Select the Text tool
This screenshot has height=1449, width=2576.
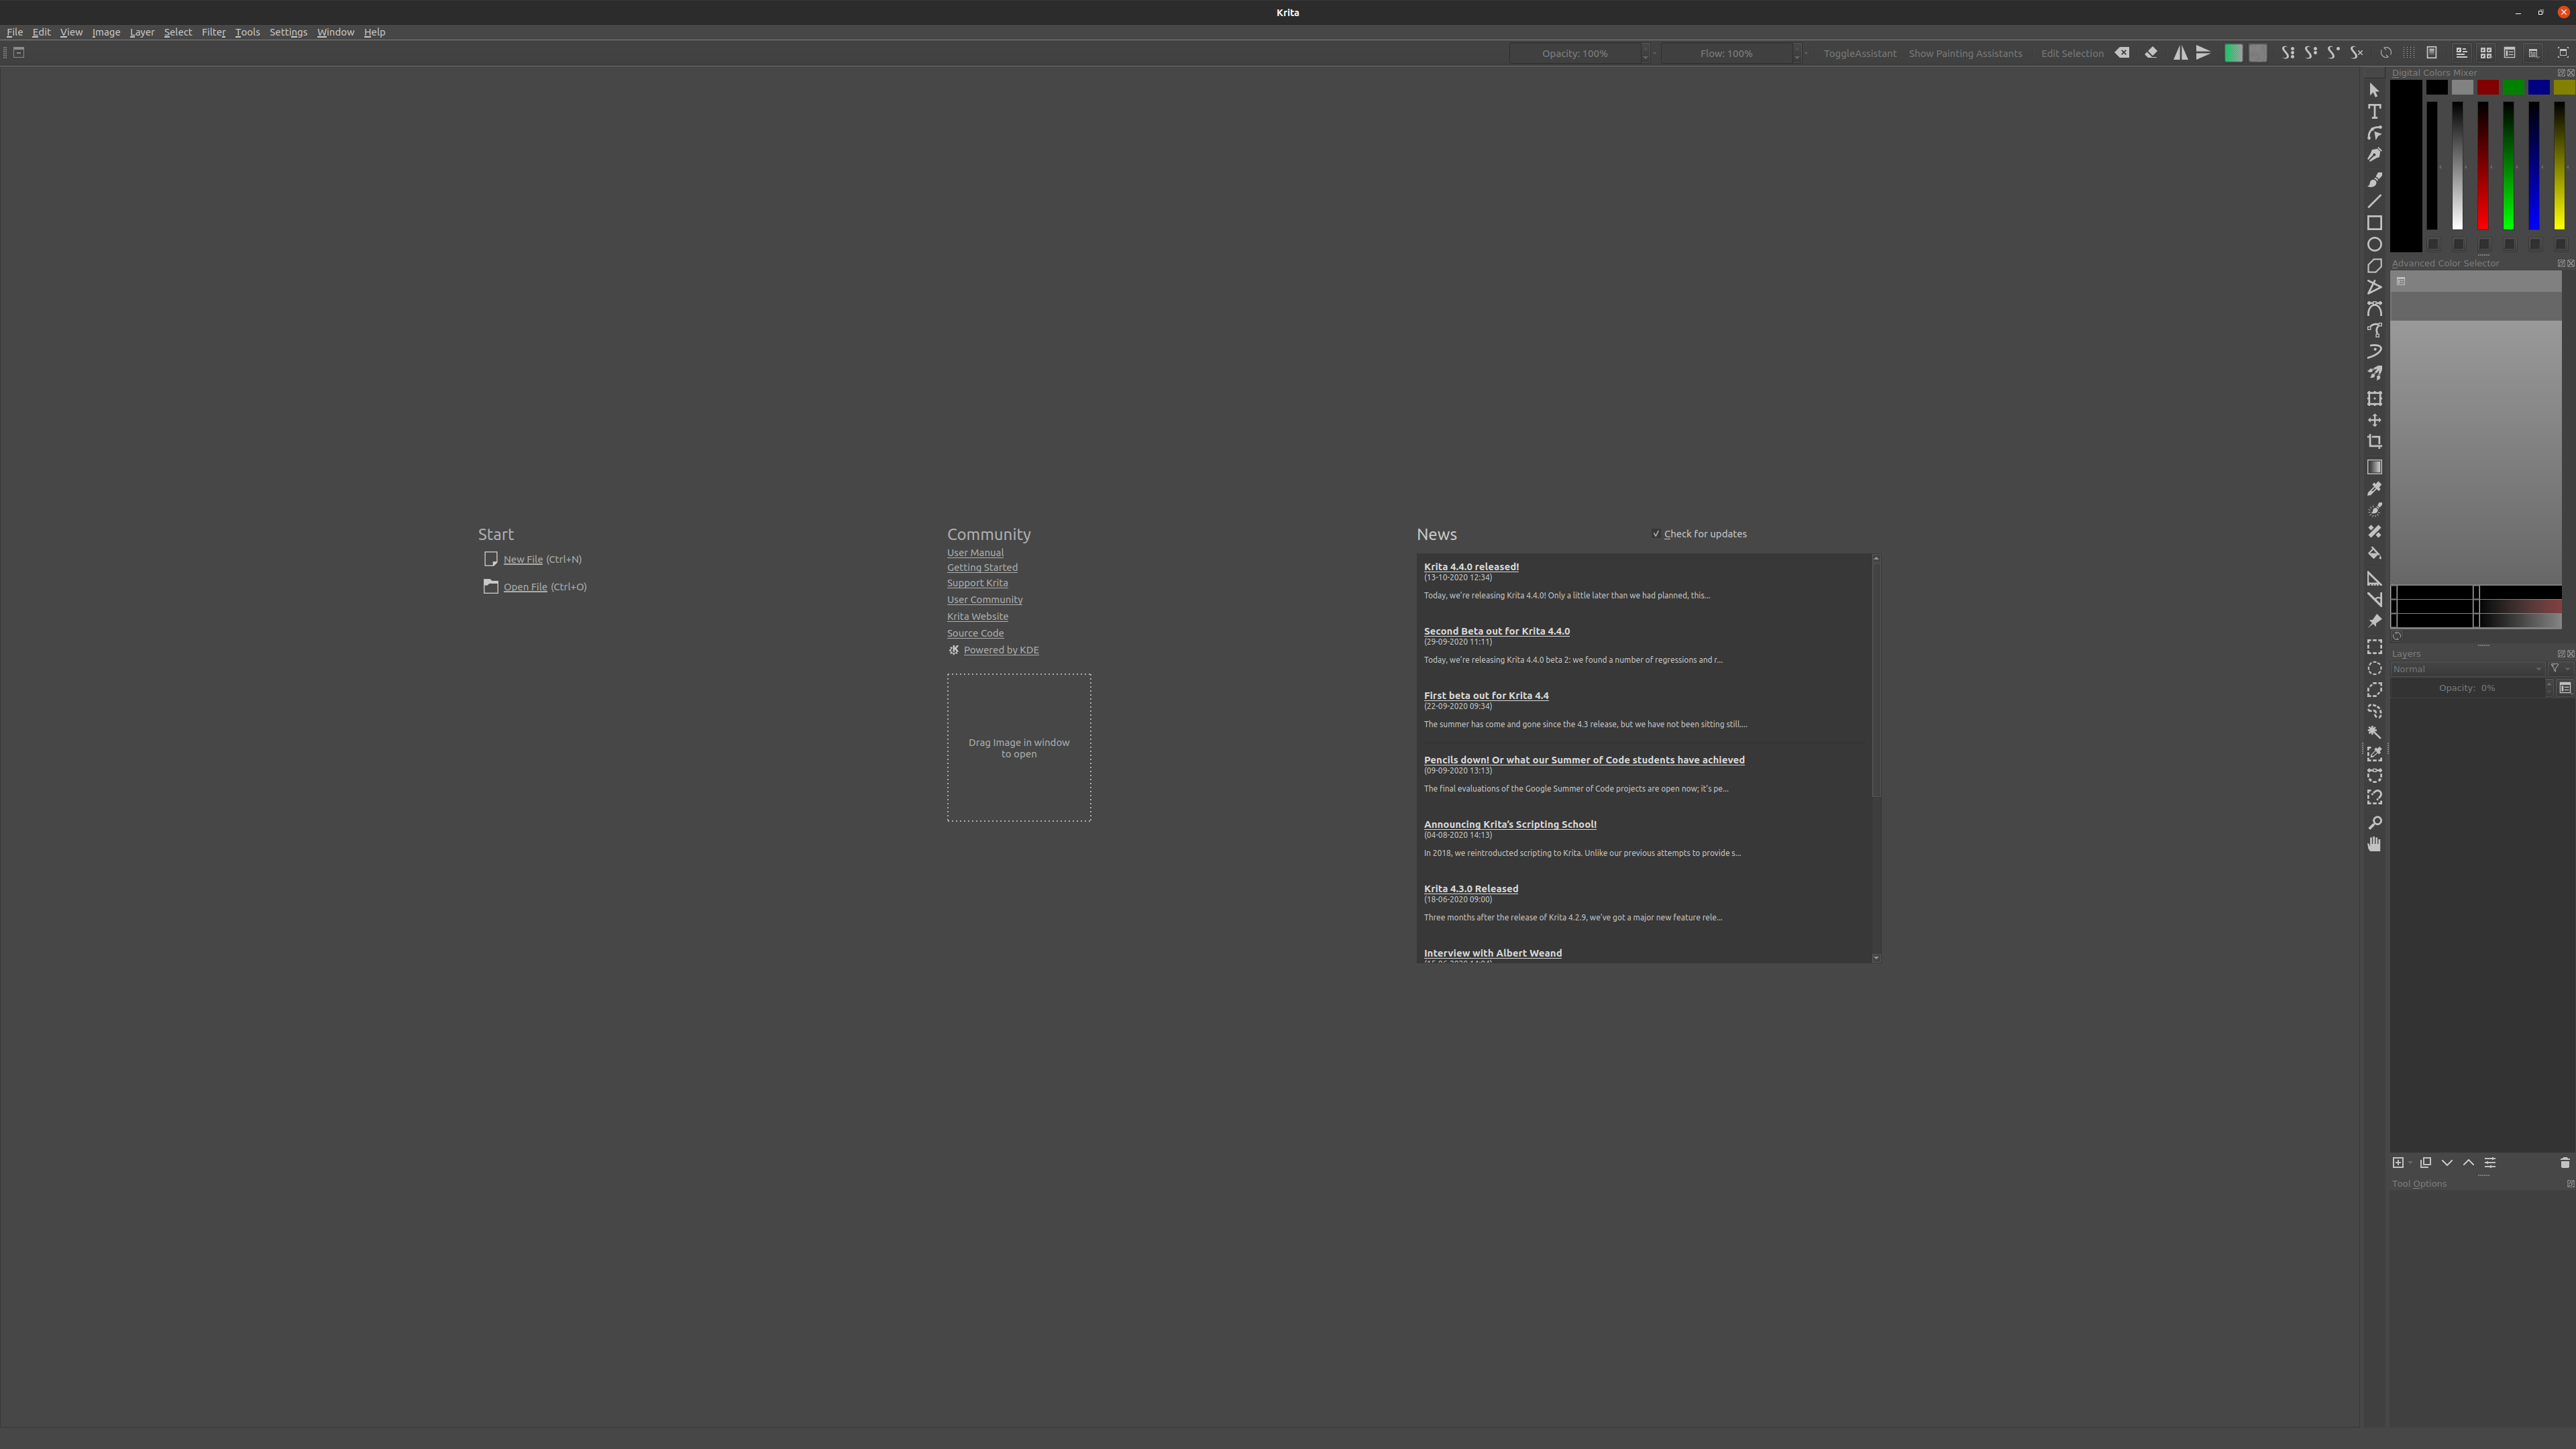coord(2374,112)
